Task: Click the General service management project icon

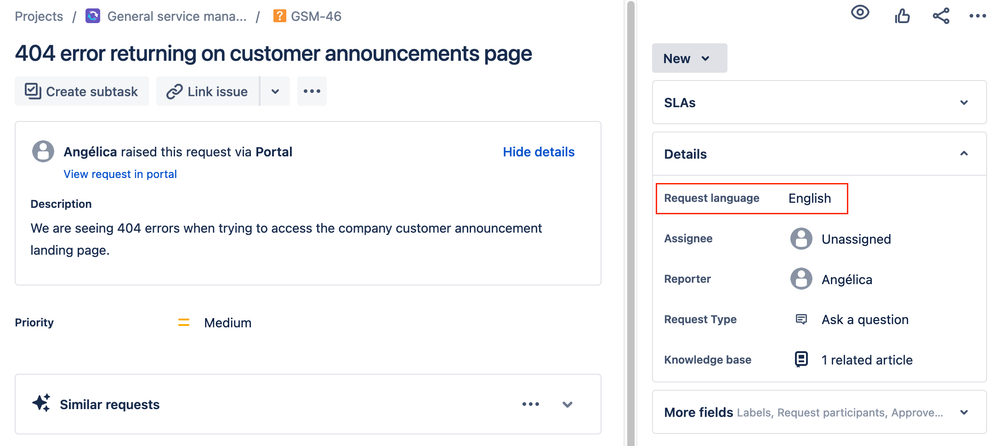Action: point(92,16)
